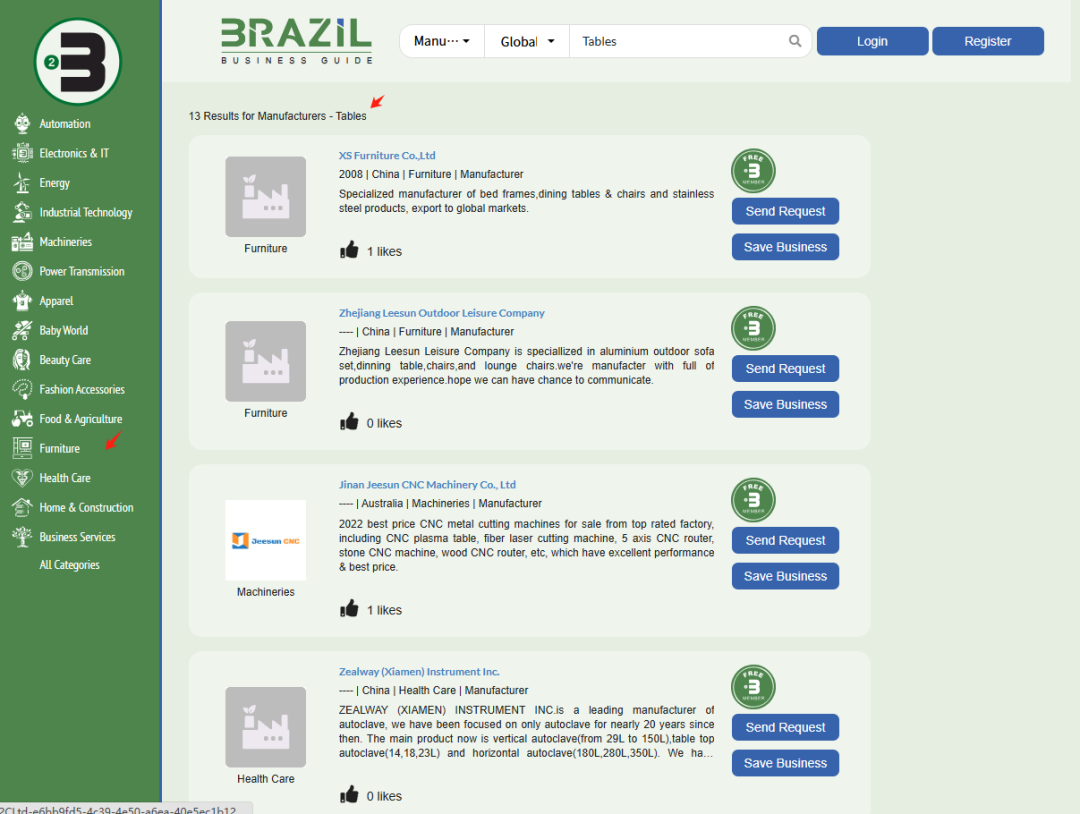
Task: Select Machineries category label
Action: pos(65,242)
